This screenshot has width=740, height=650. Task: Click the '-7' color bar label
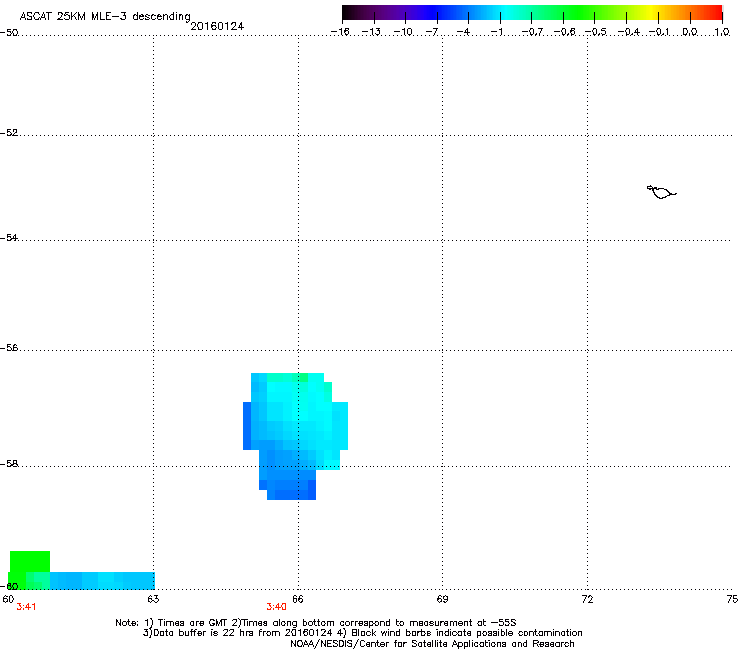432,32
